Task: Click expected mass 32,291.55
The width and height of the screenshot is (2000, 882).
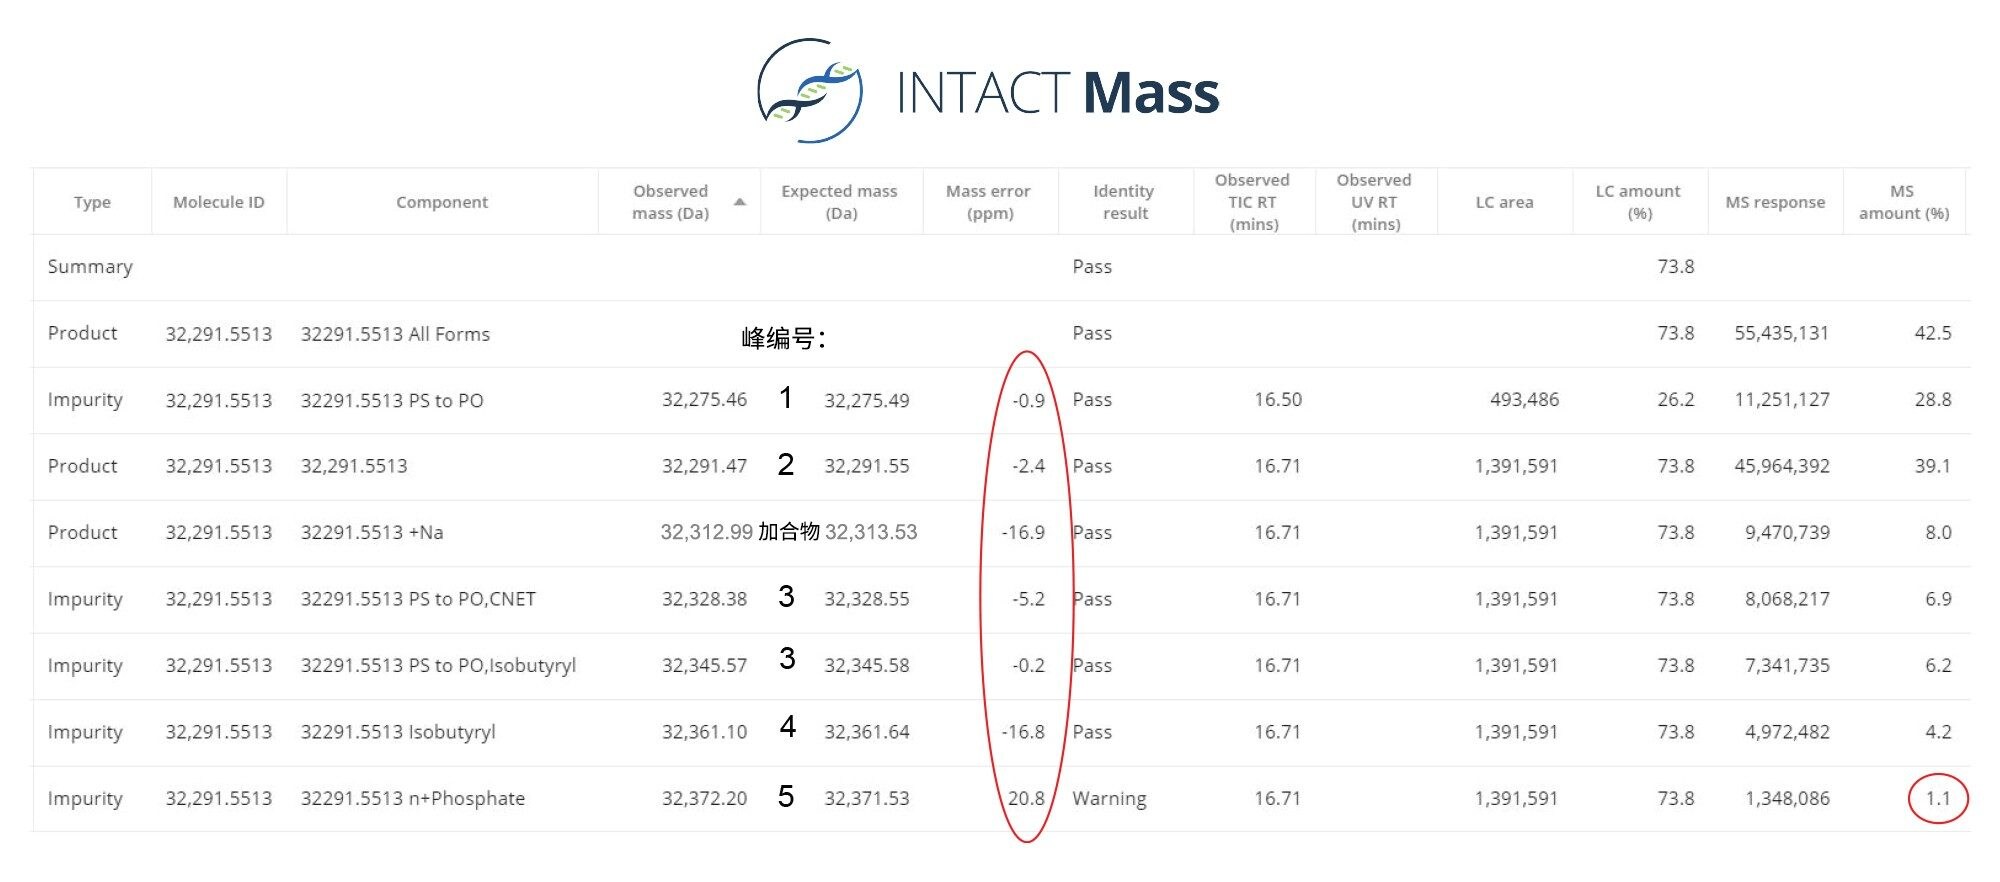Action: click(x=867, y=466)
